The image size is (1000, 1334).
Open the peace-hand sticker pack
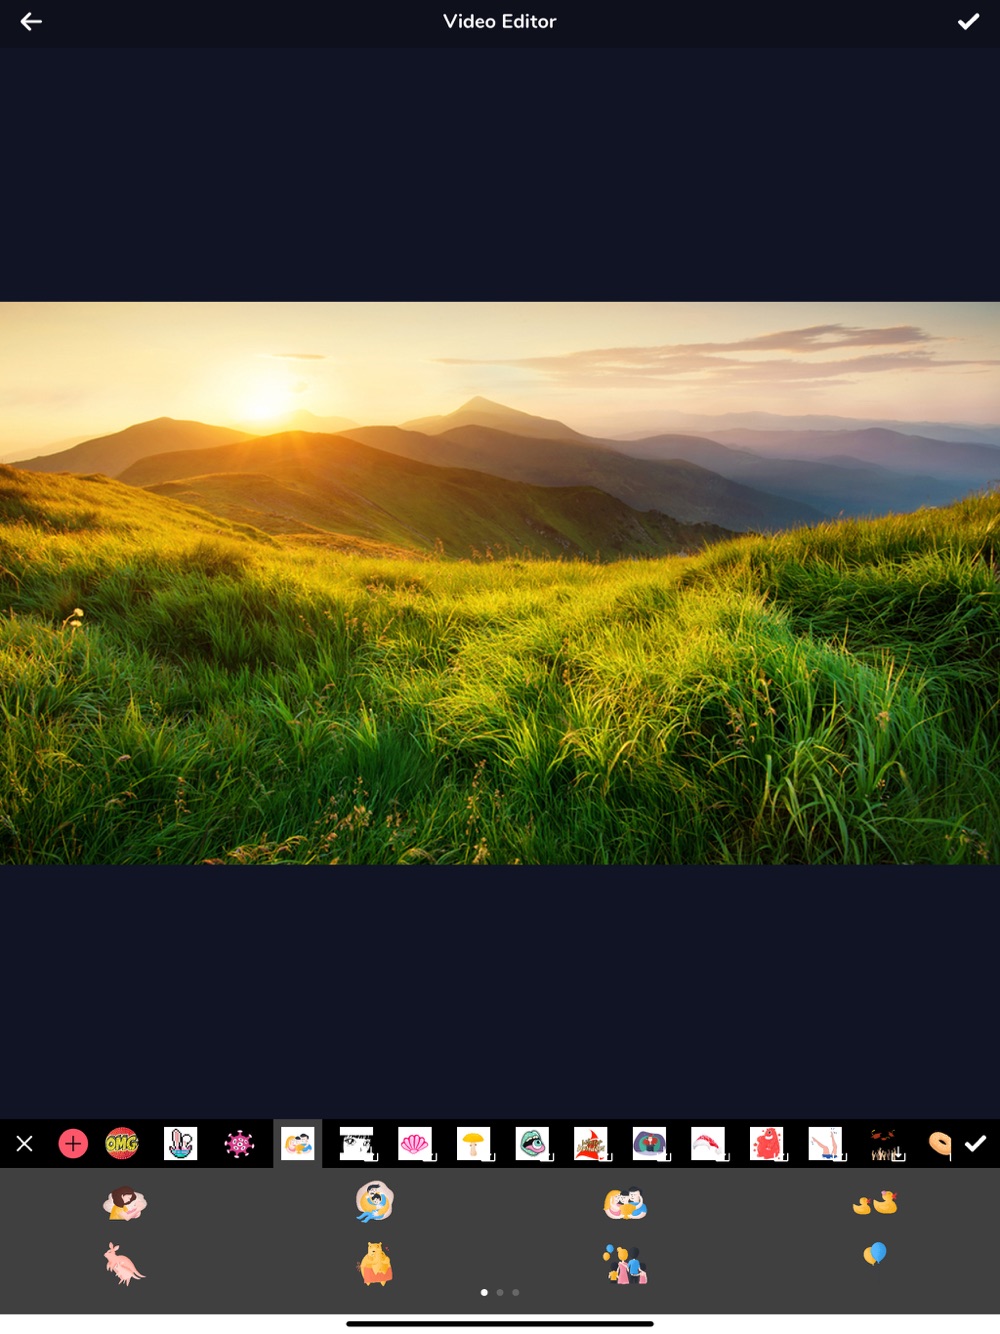(x=180, y=1143)
